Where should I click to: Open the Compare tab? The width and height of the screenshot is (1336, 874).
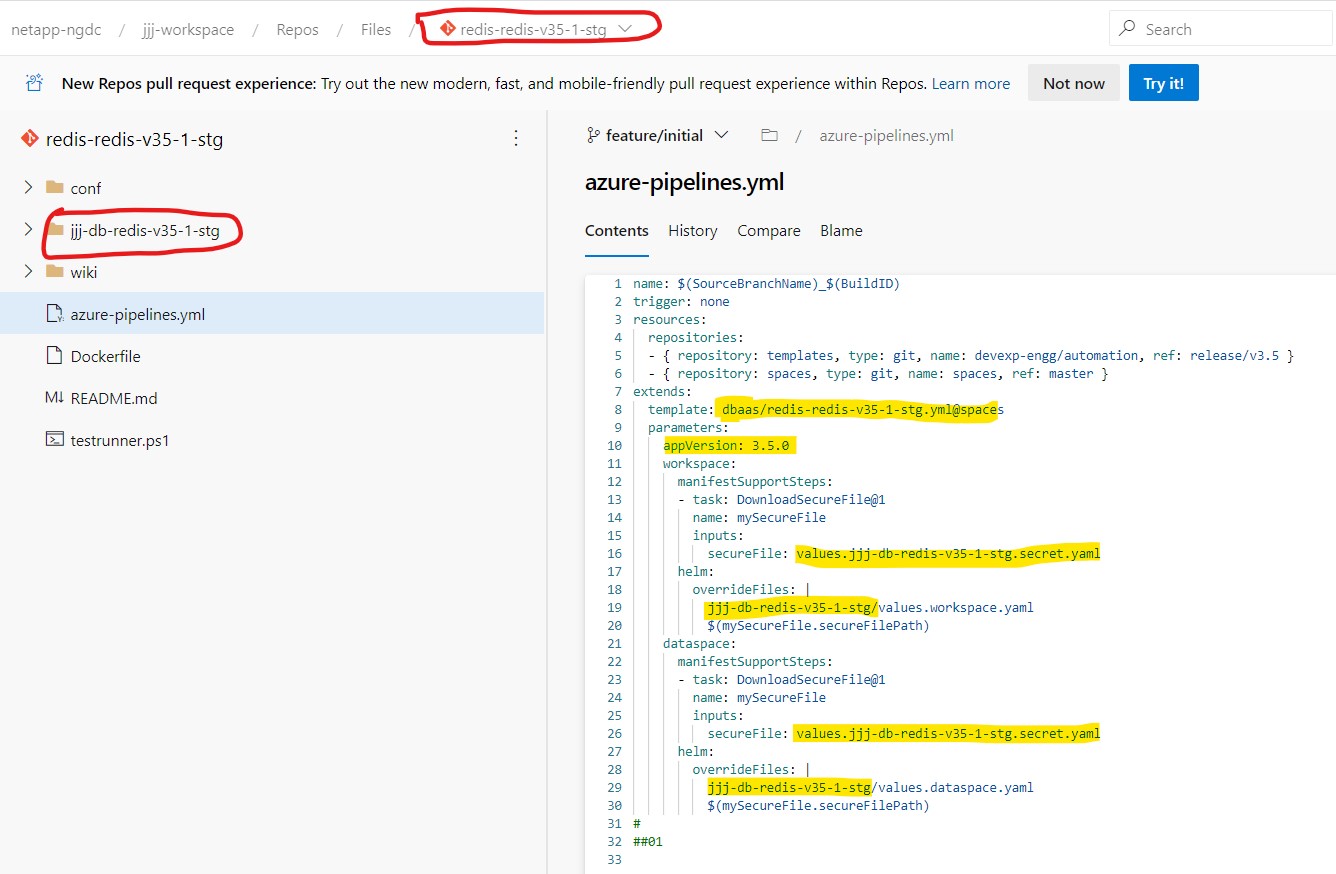click(768, 230)
